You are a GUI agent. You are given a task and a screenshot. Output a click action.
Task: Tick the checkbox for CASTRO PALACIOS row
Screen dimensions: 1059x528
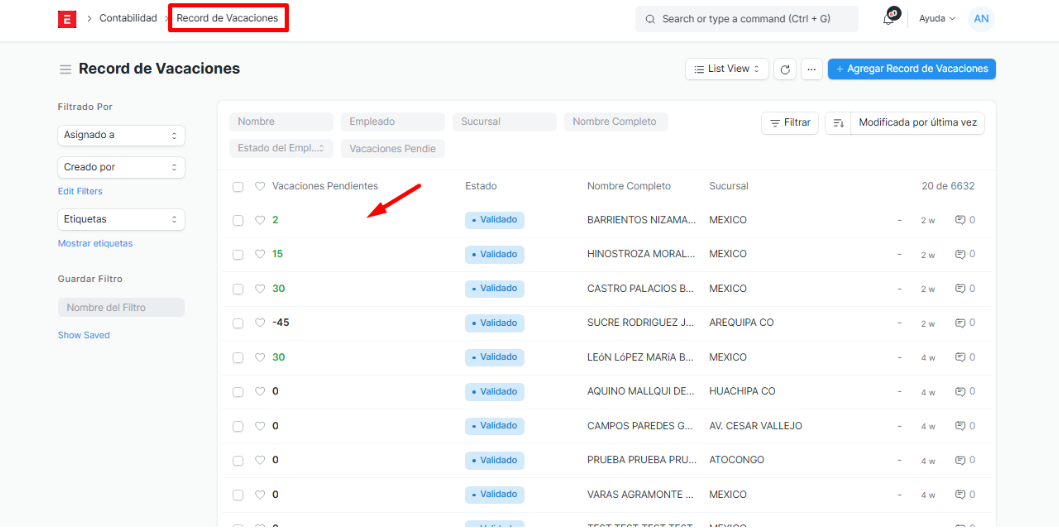point(238,289)
